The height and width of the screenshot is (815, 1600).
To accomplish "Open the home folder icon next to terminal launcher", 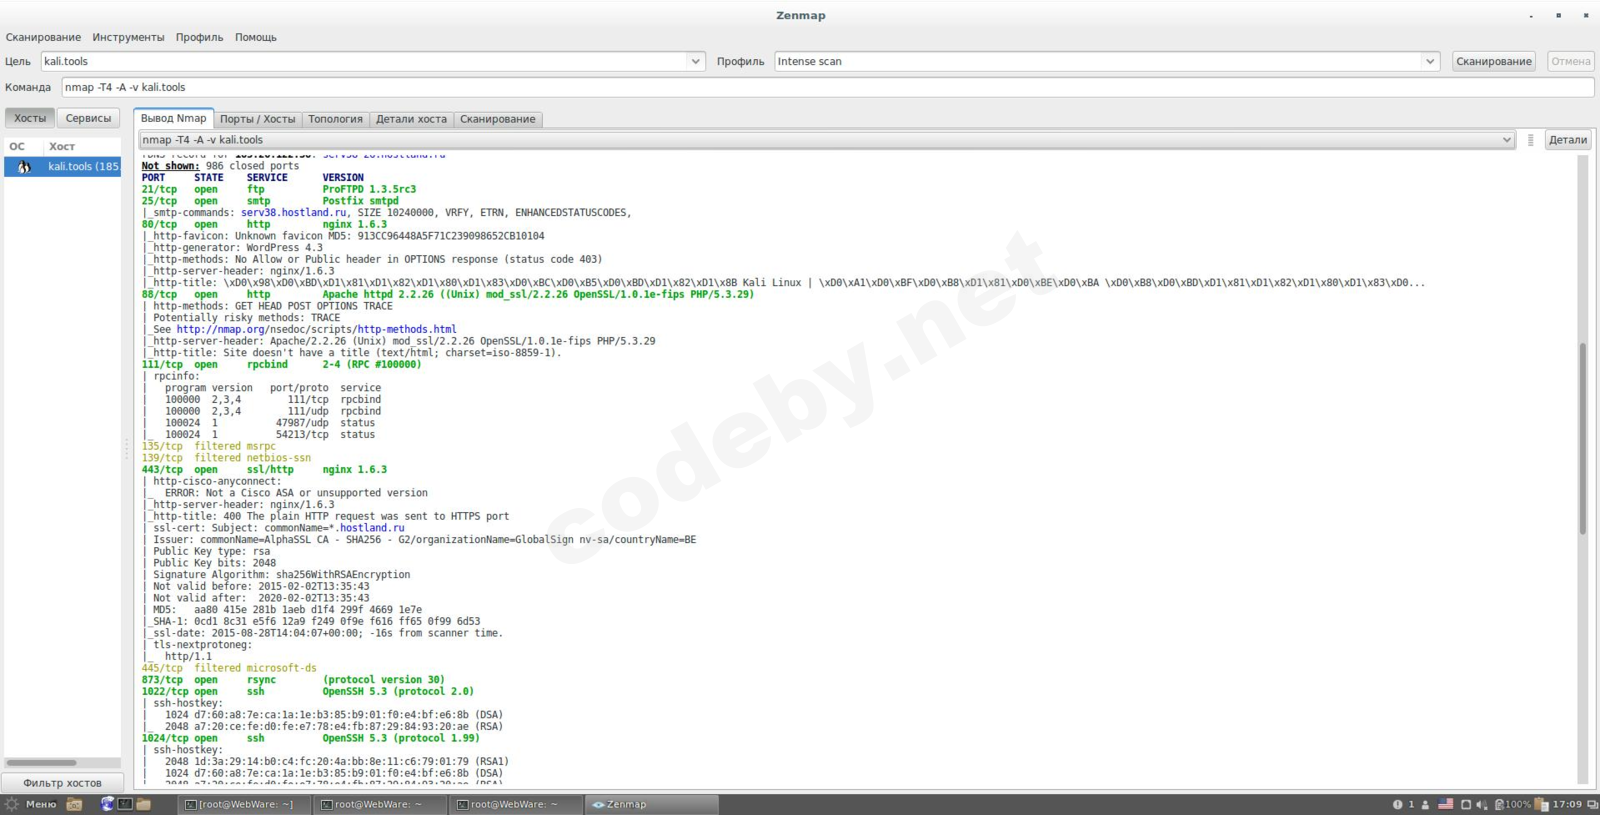I will pos(144,804).
